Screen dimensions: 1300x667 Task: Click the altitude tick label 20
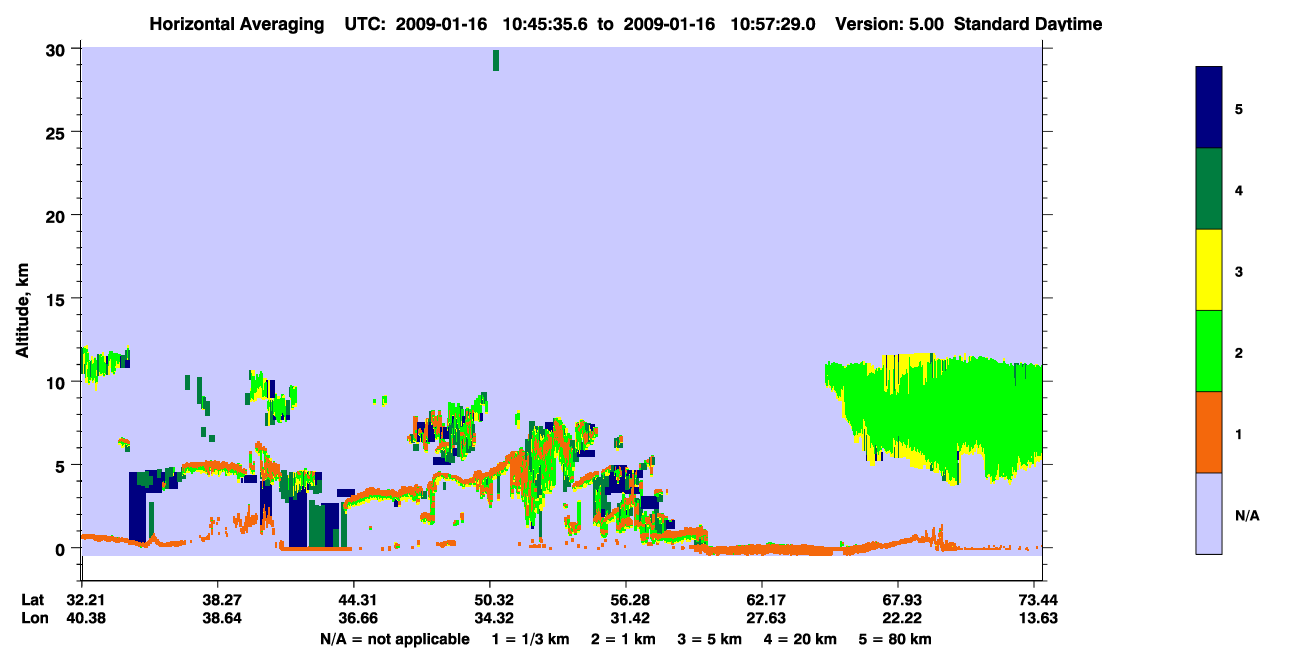(x=57, y=216)
